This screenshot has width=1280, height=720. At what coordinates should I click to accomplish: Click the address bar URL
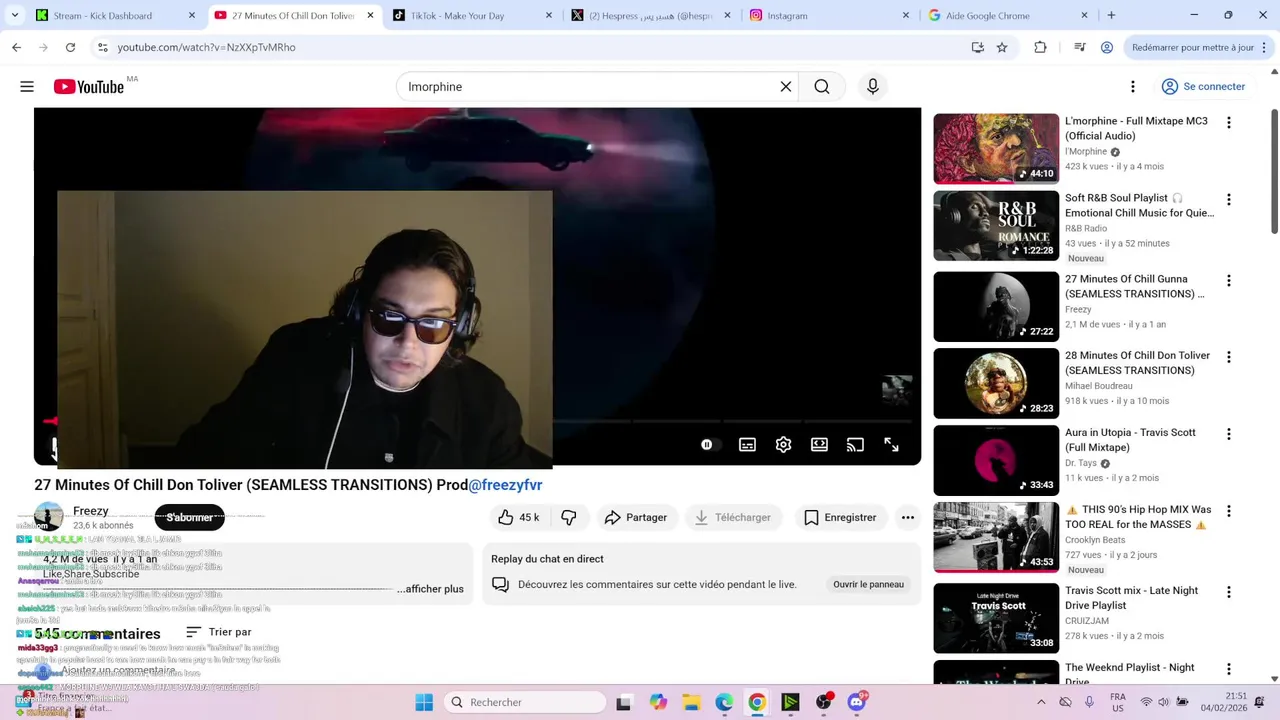click(x=206, y=47)
